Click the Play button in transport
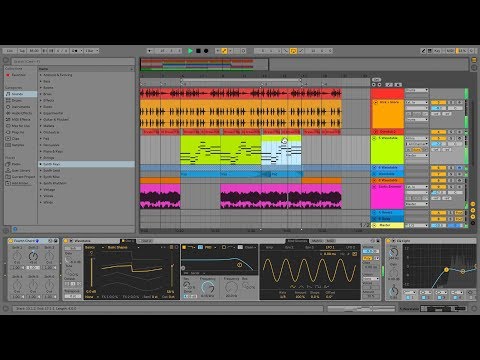The image size is (480, 360). (190, 51)
